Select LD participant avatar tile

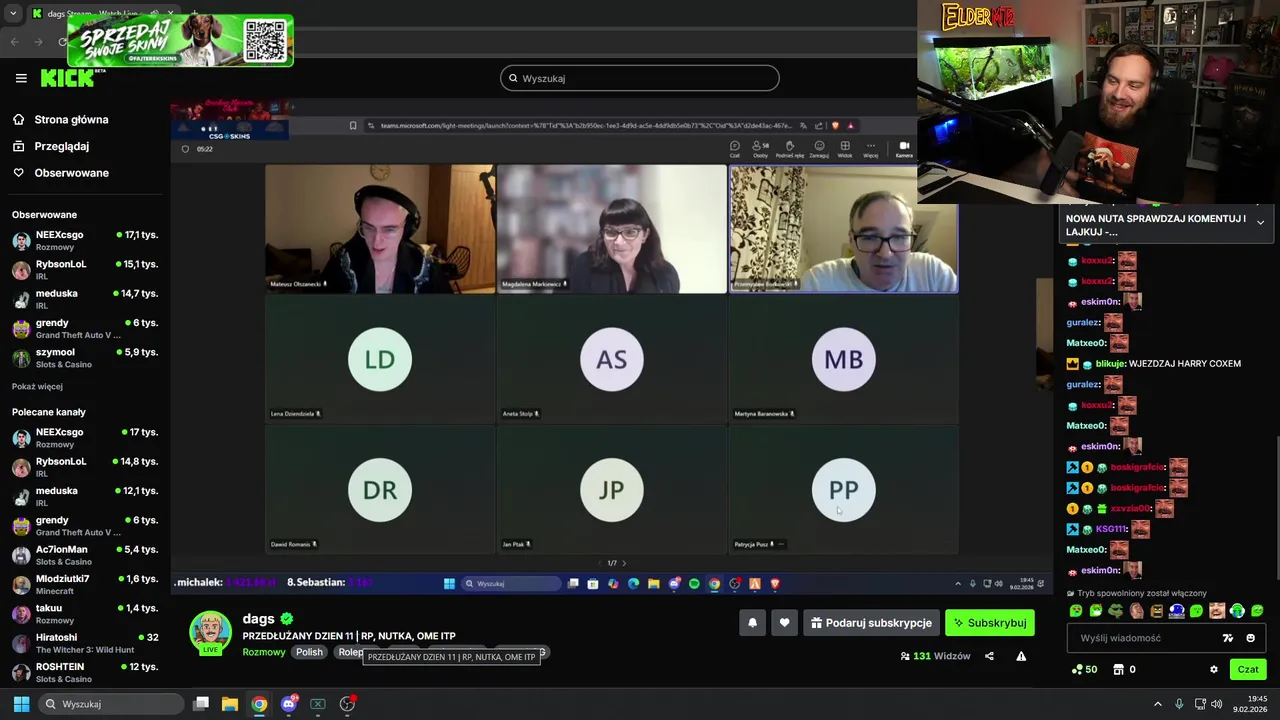380,359
